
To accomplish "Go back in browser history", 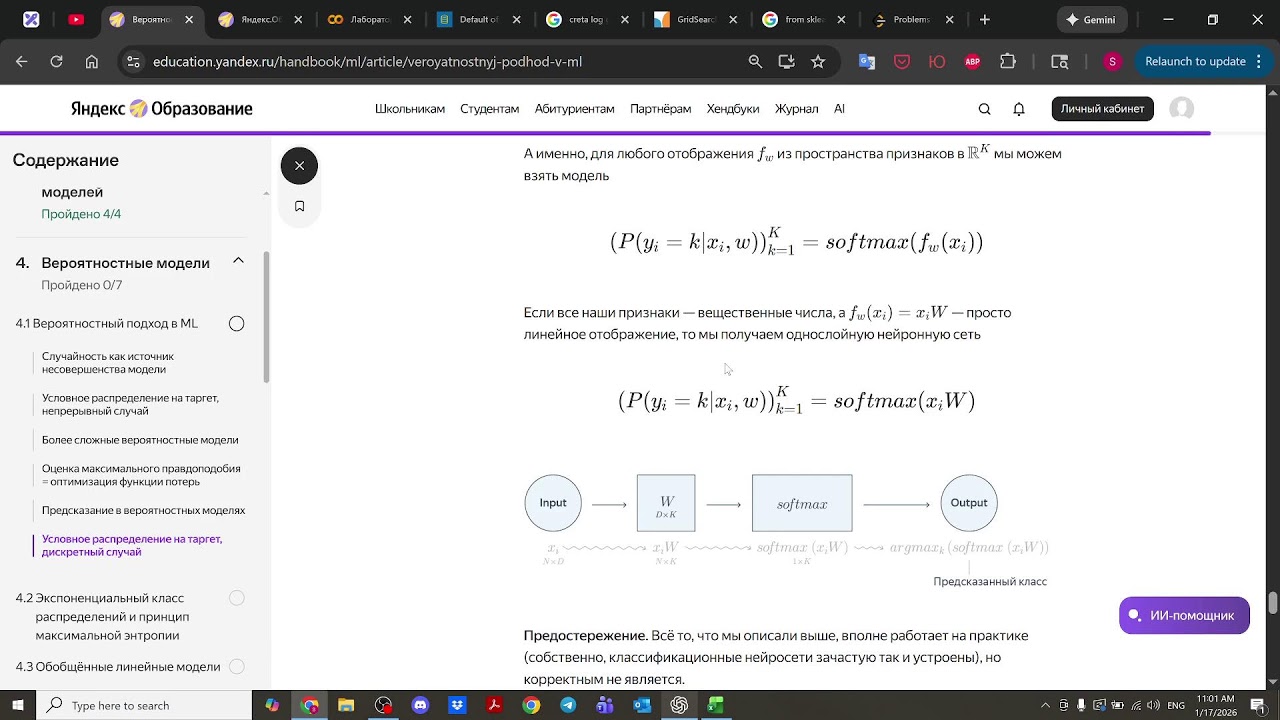I will coord(22,61).
